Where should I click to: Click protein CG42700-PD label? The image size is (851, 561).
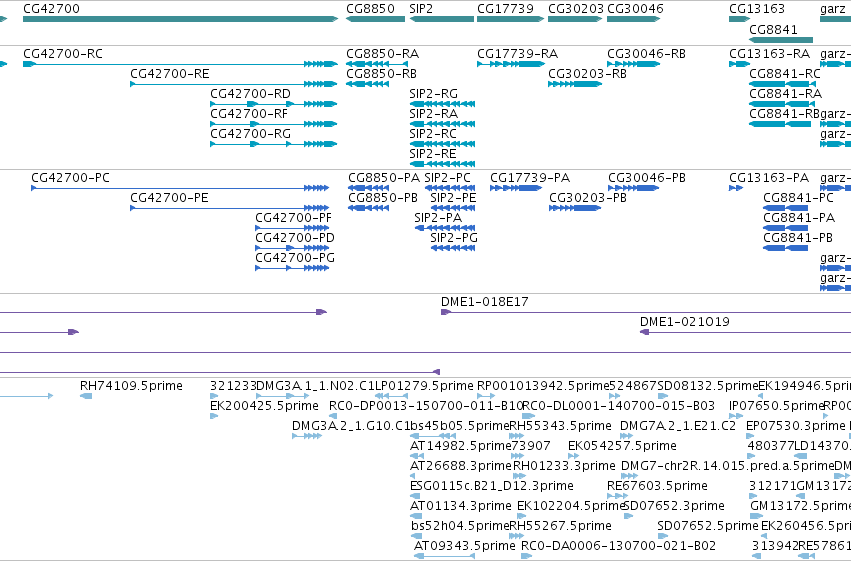(x=295, y=238)
